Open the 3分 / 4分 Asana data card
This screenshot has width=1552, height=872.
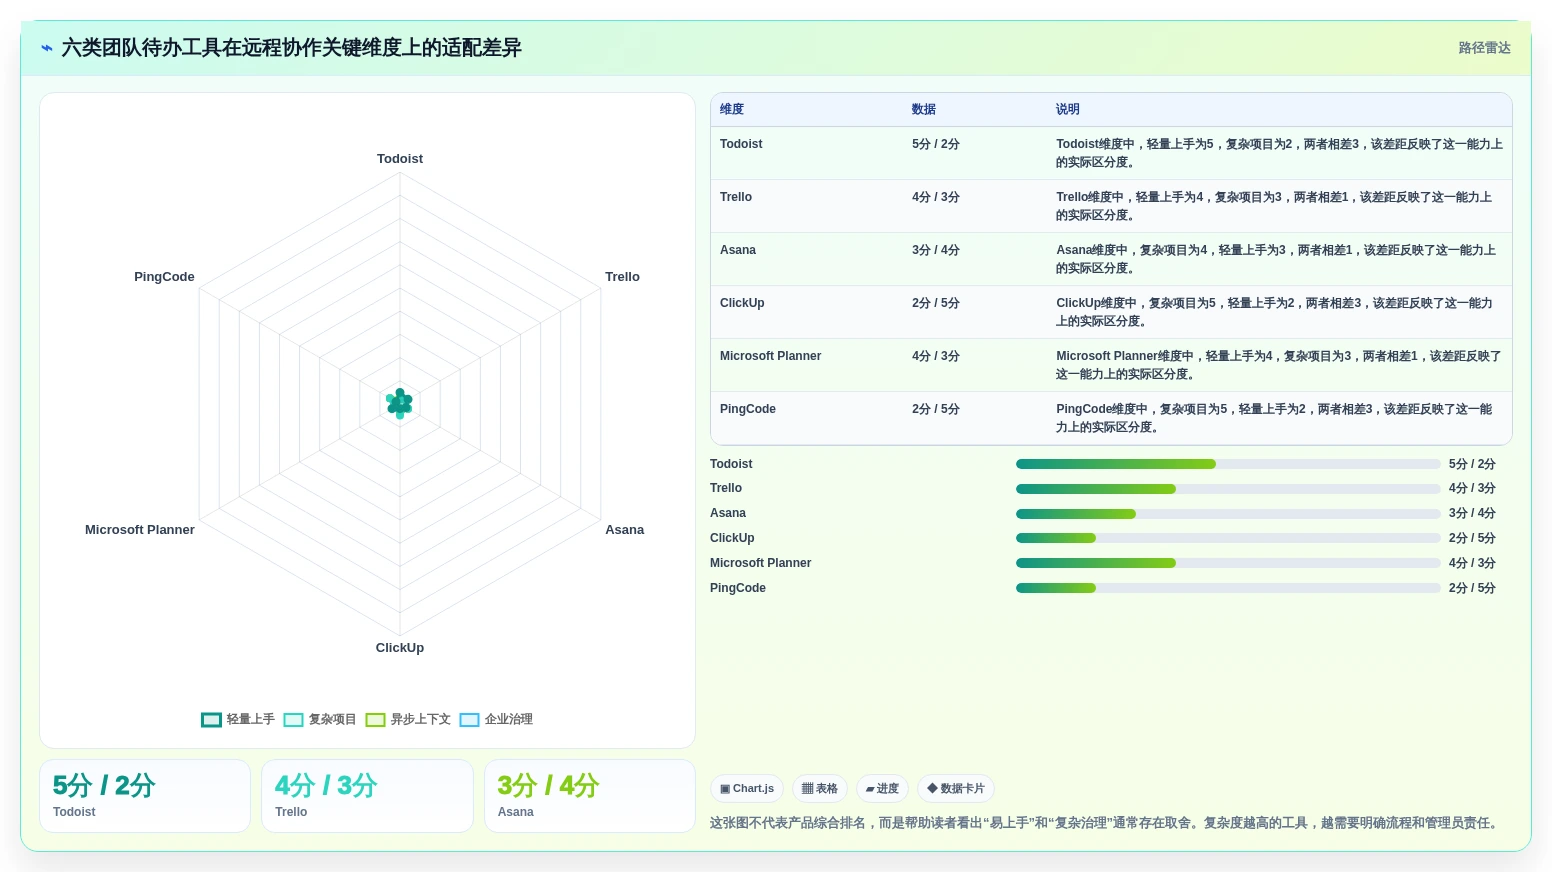click(590, 796)
